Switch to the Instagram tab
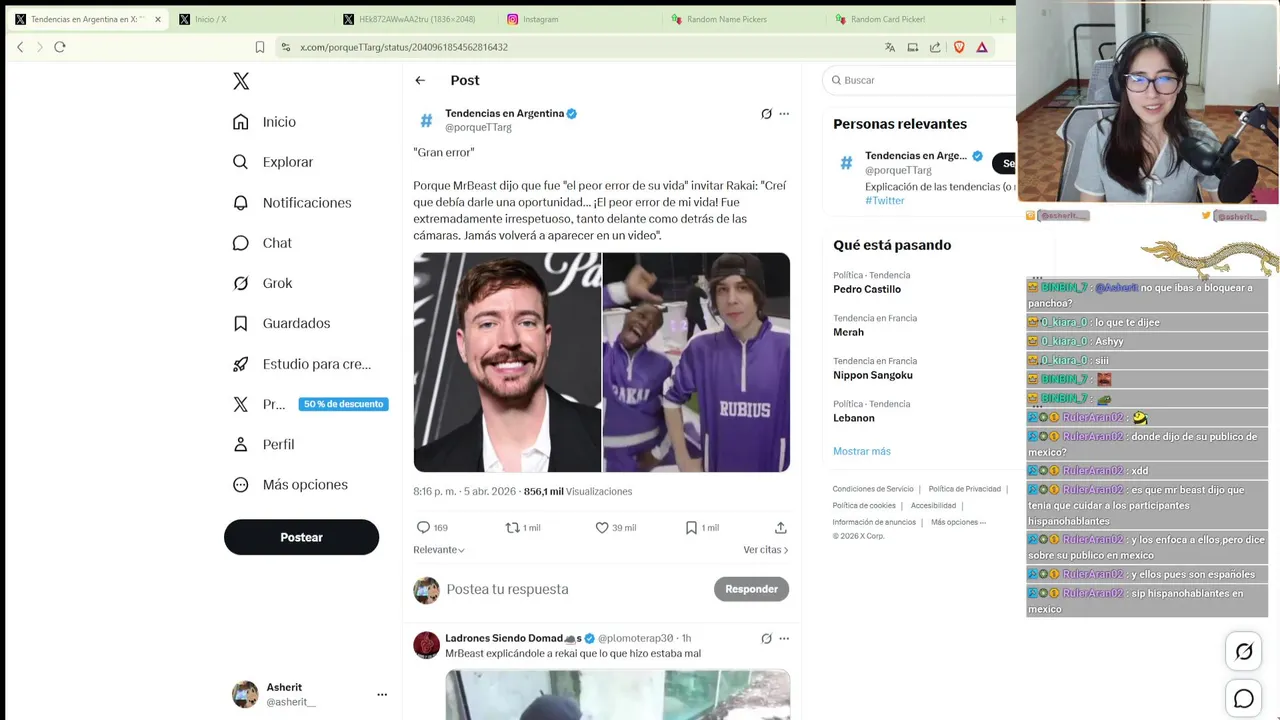The width and height of the screenshot is (1280, 720). click(x=578, y=19)
